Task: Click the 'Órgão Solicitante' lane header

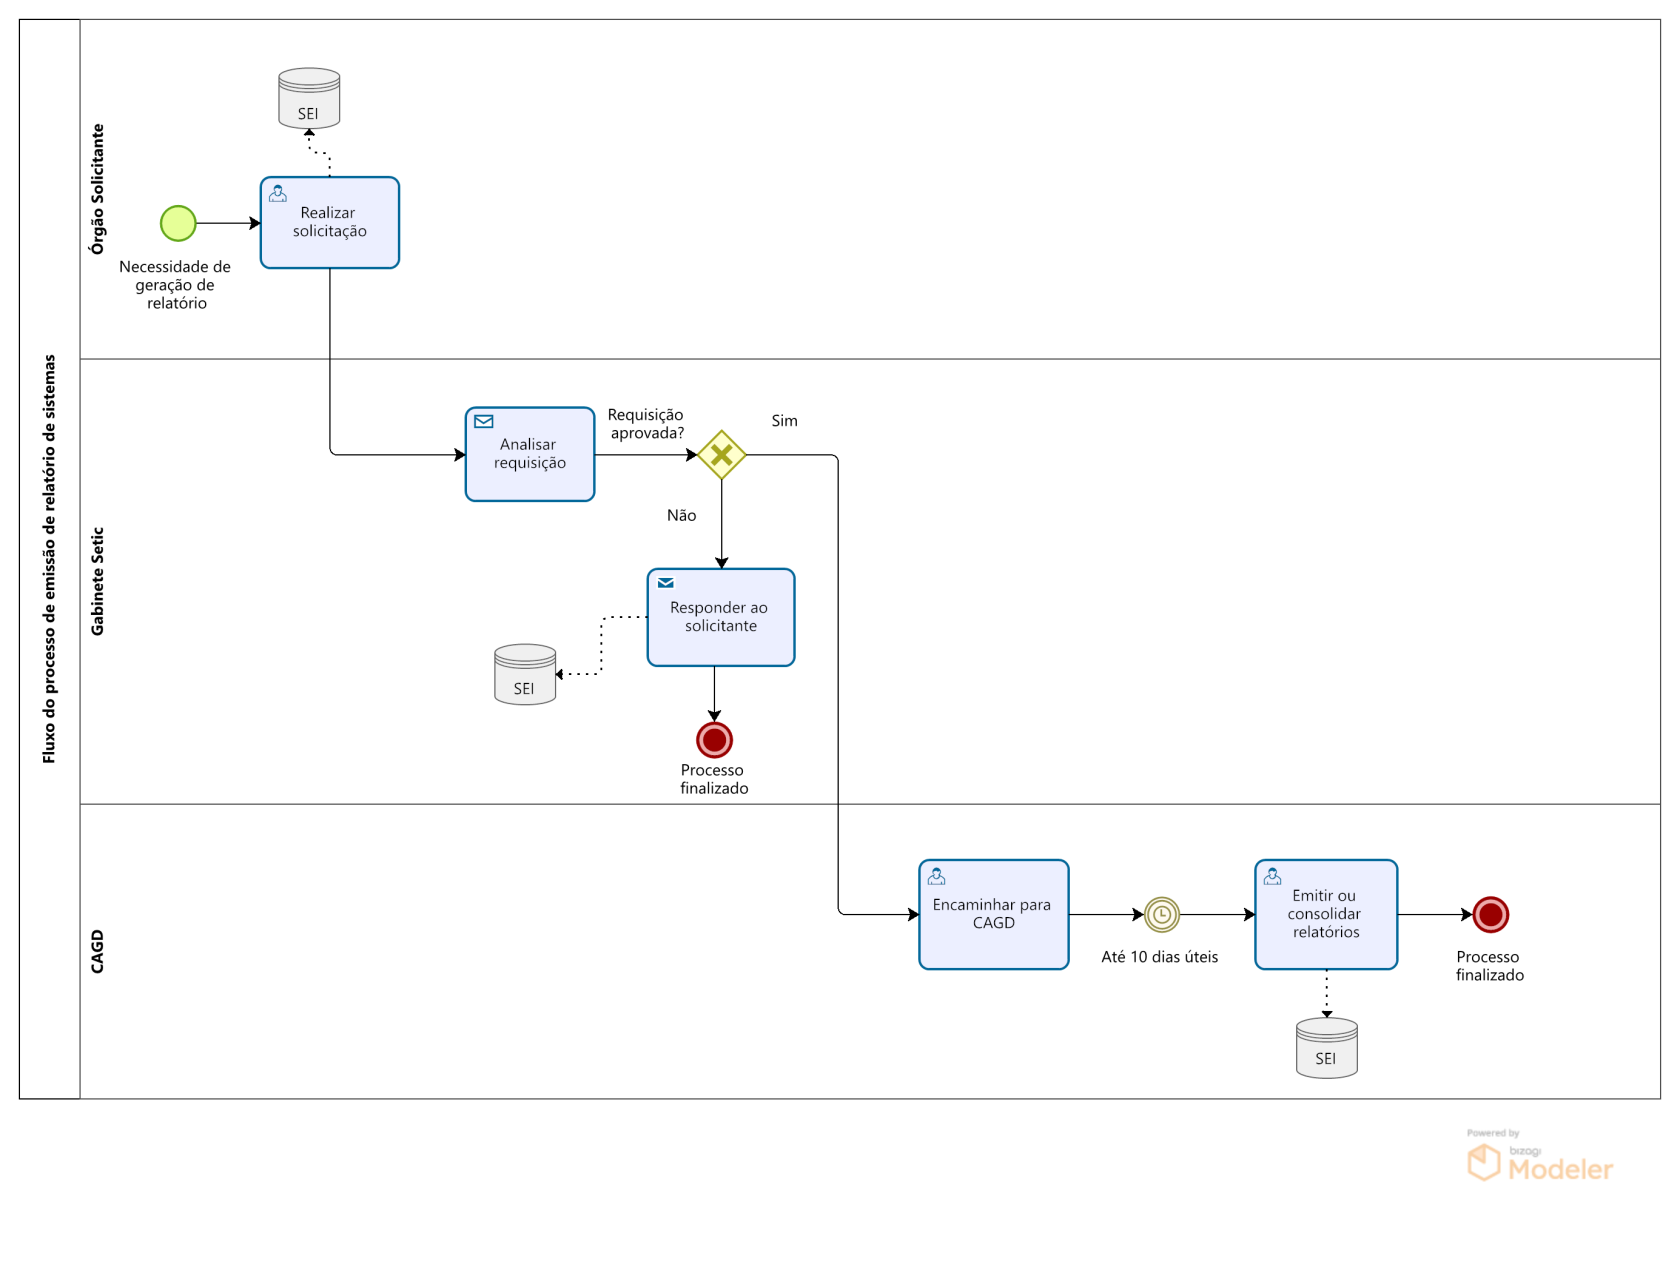Action: click(x=97, y=189)
